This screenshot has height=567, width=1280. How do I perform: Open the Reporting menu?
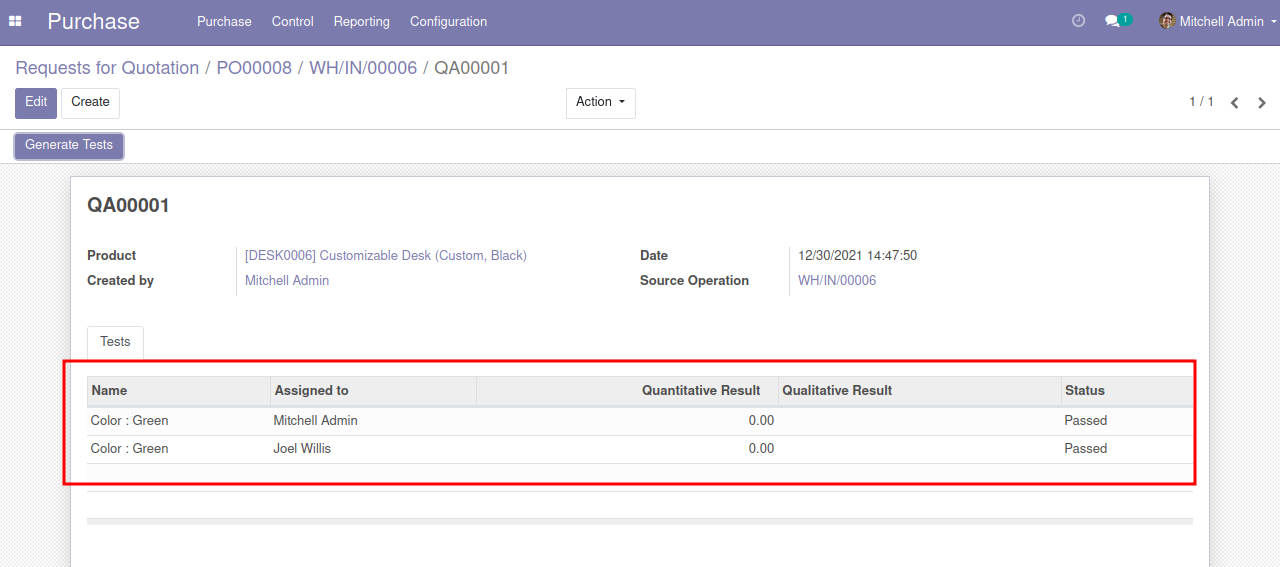[x=362, y=21]
